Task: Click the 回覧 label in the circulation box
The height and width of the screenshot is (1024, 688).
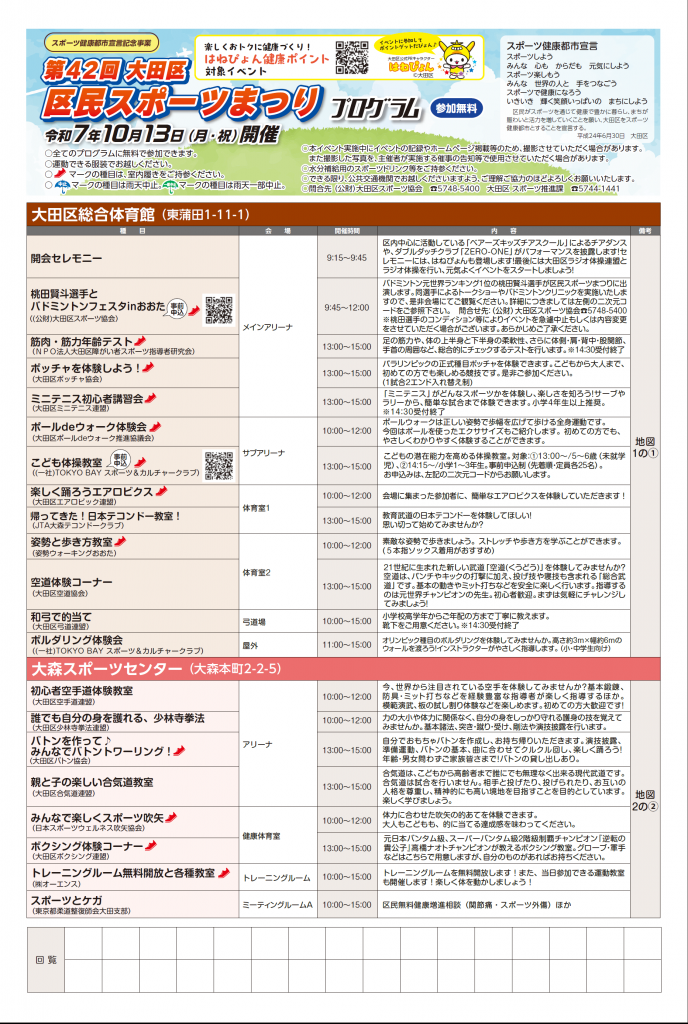Action: tap(46, 960)
